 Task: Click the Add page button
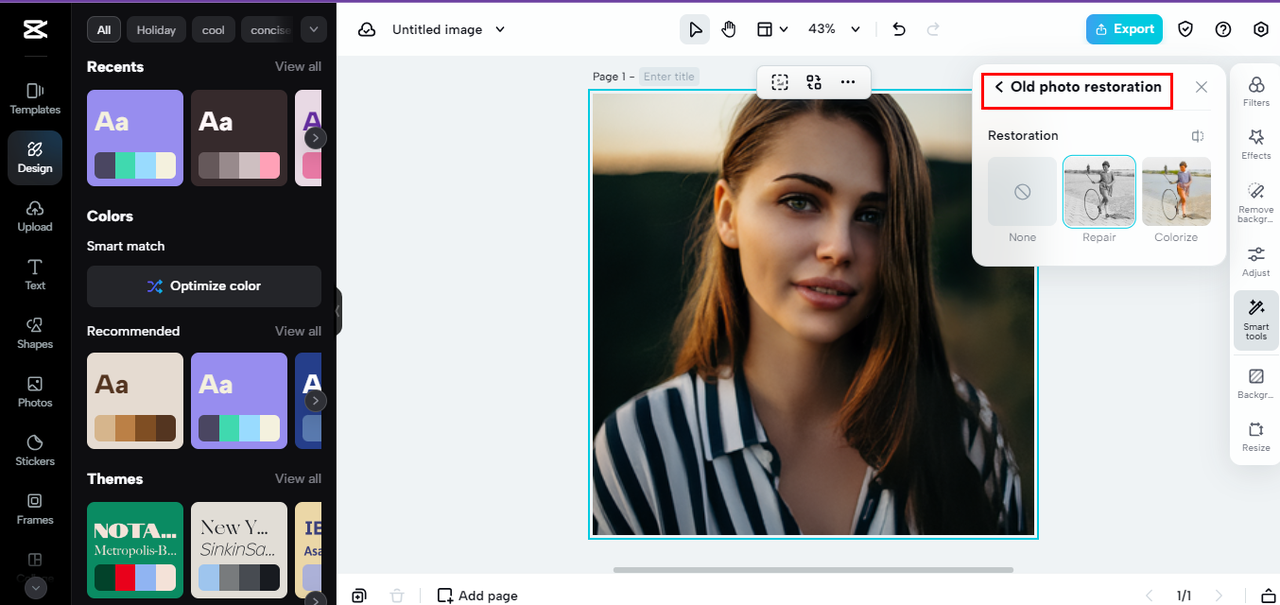click(x=478, y=595)
